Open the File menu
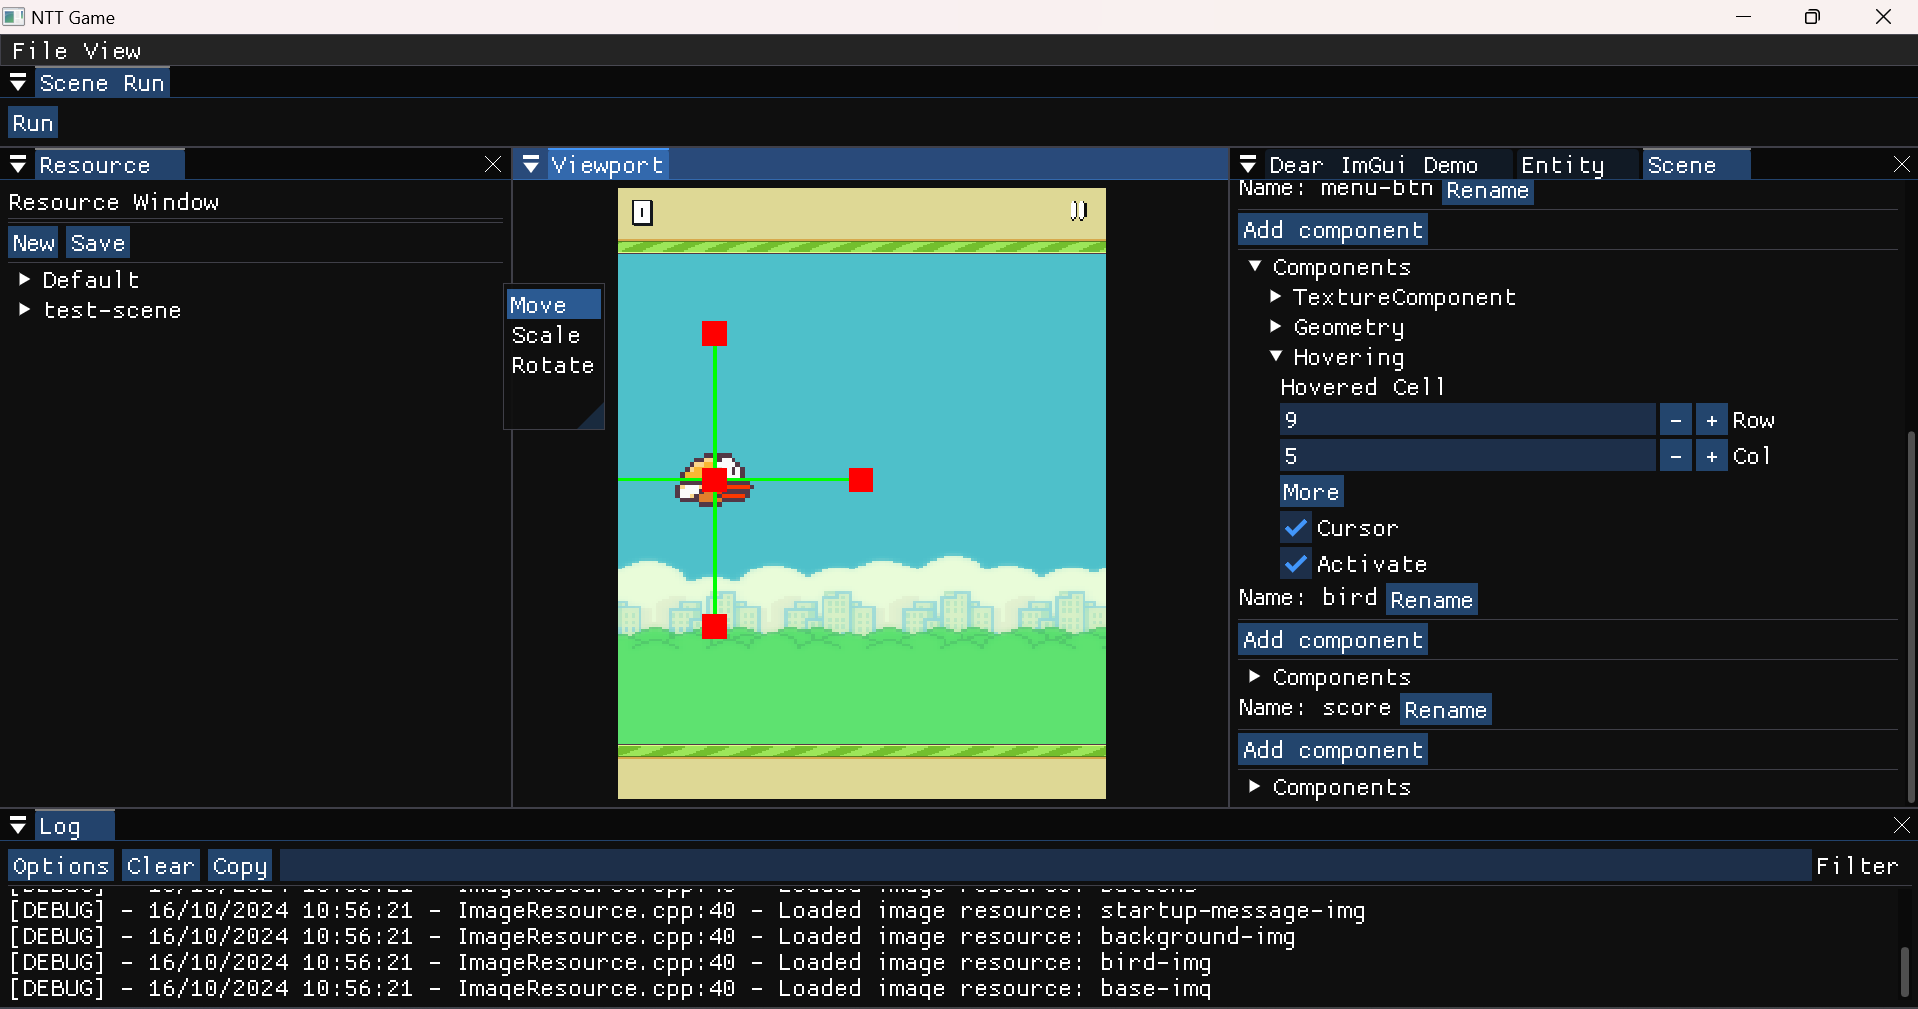 (x=40, y=51)
